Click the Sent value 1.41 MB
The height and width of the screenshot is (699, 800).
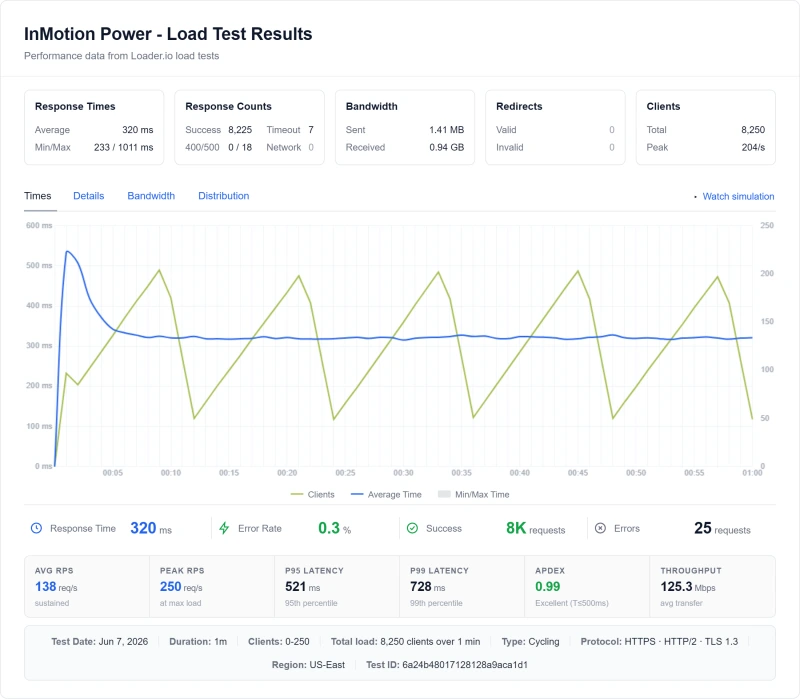pos(446,130)
